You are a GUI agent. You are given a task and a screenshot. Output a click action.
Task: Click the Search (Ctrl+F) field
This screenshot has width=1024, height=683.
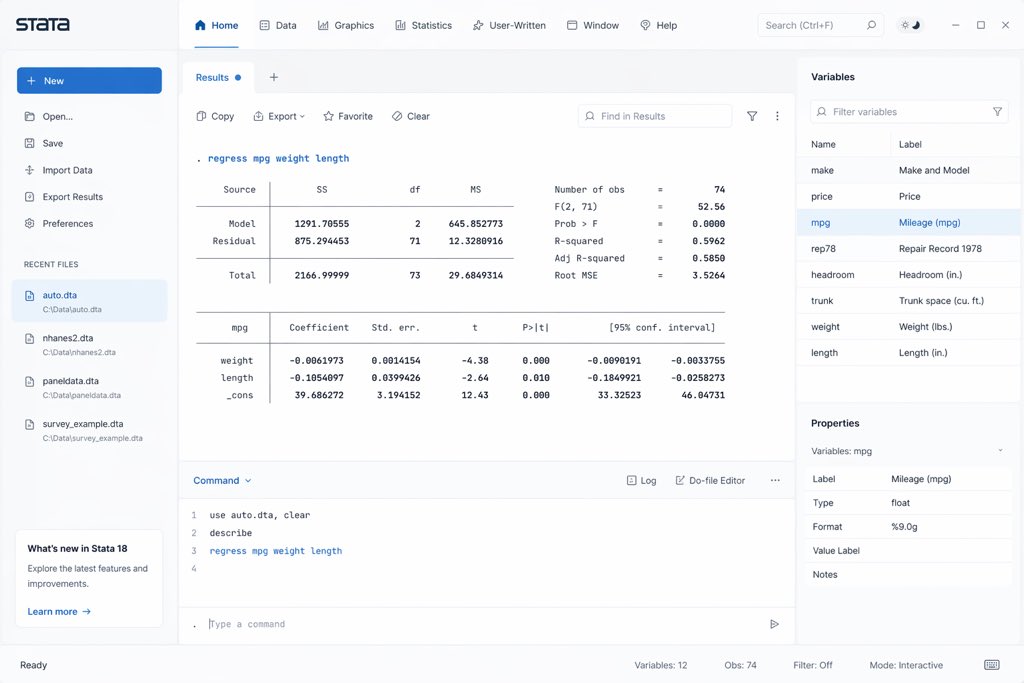(x=820, y=25)
